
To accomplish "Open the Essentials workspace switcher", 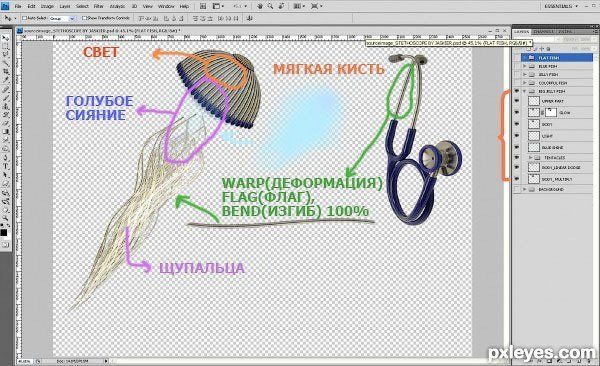I will click(561, 6).
